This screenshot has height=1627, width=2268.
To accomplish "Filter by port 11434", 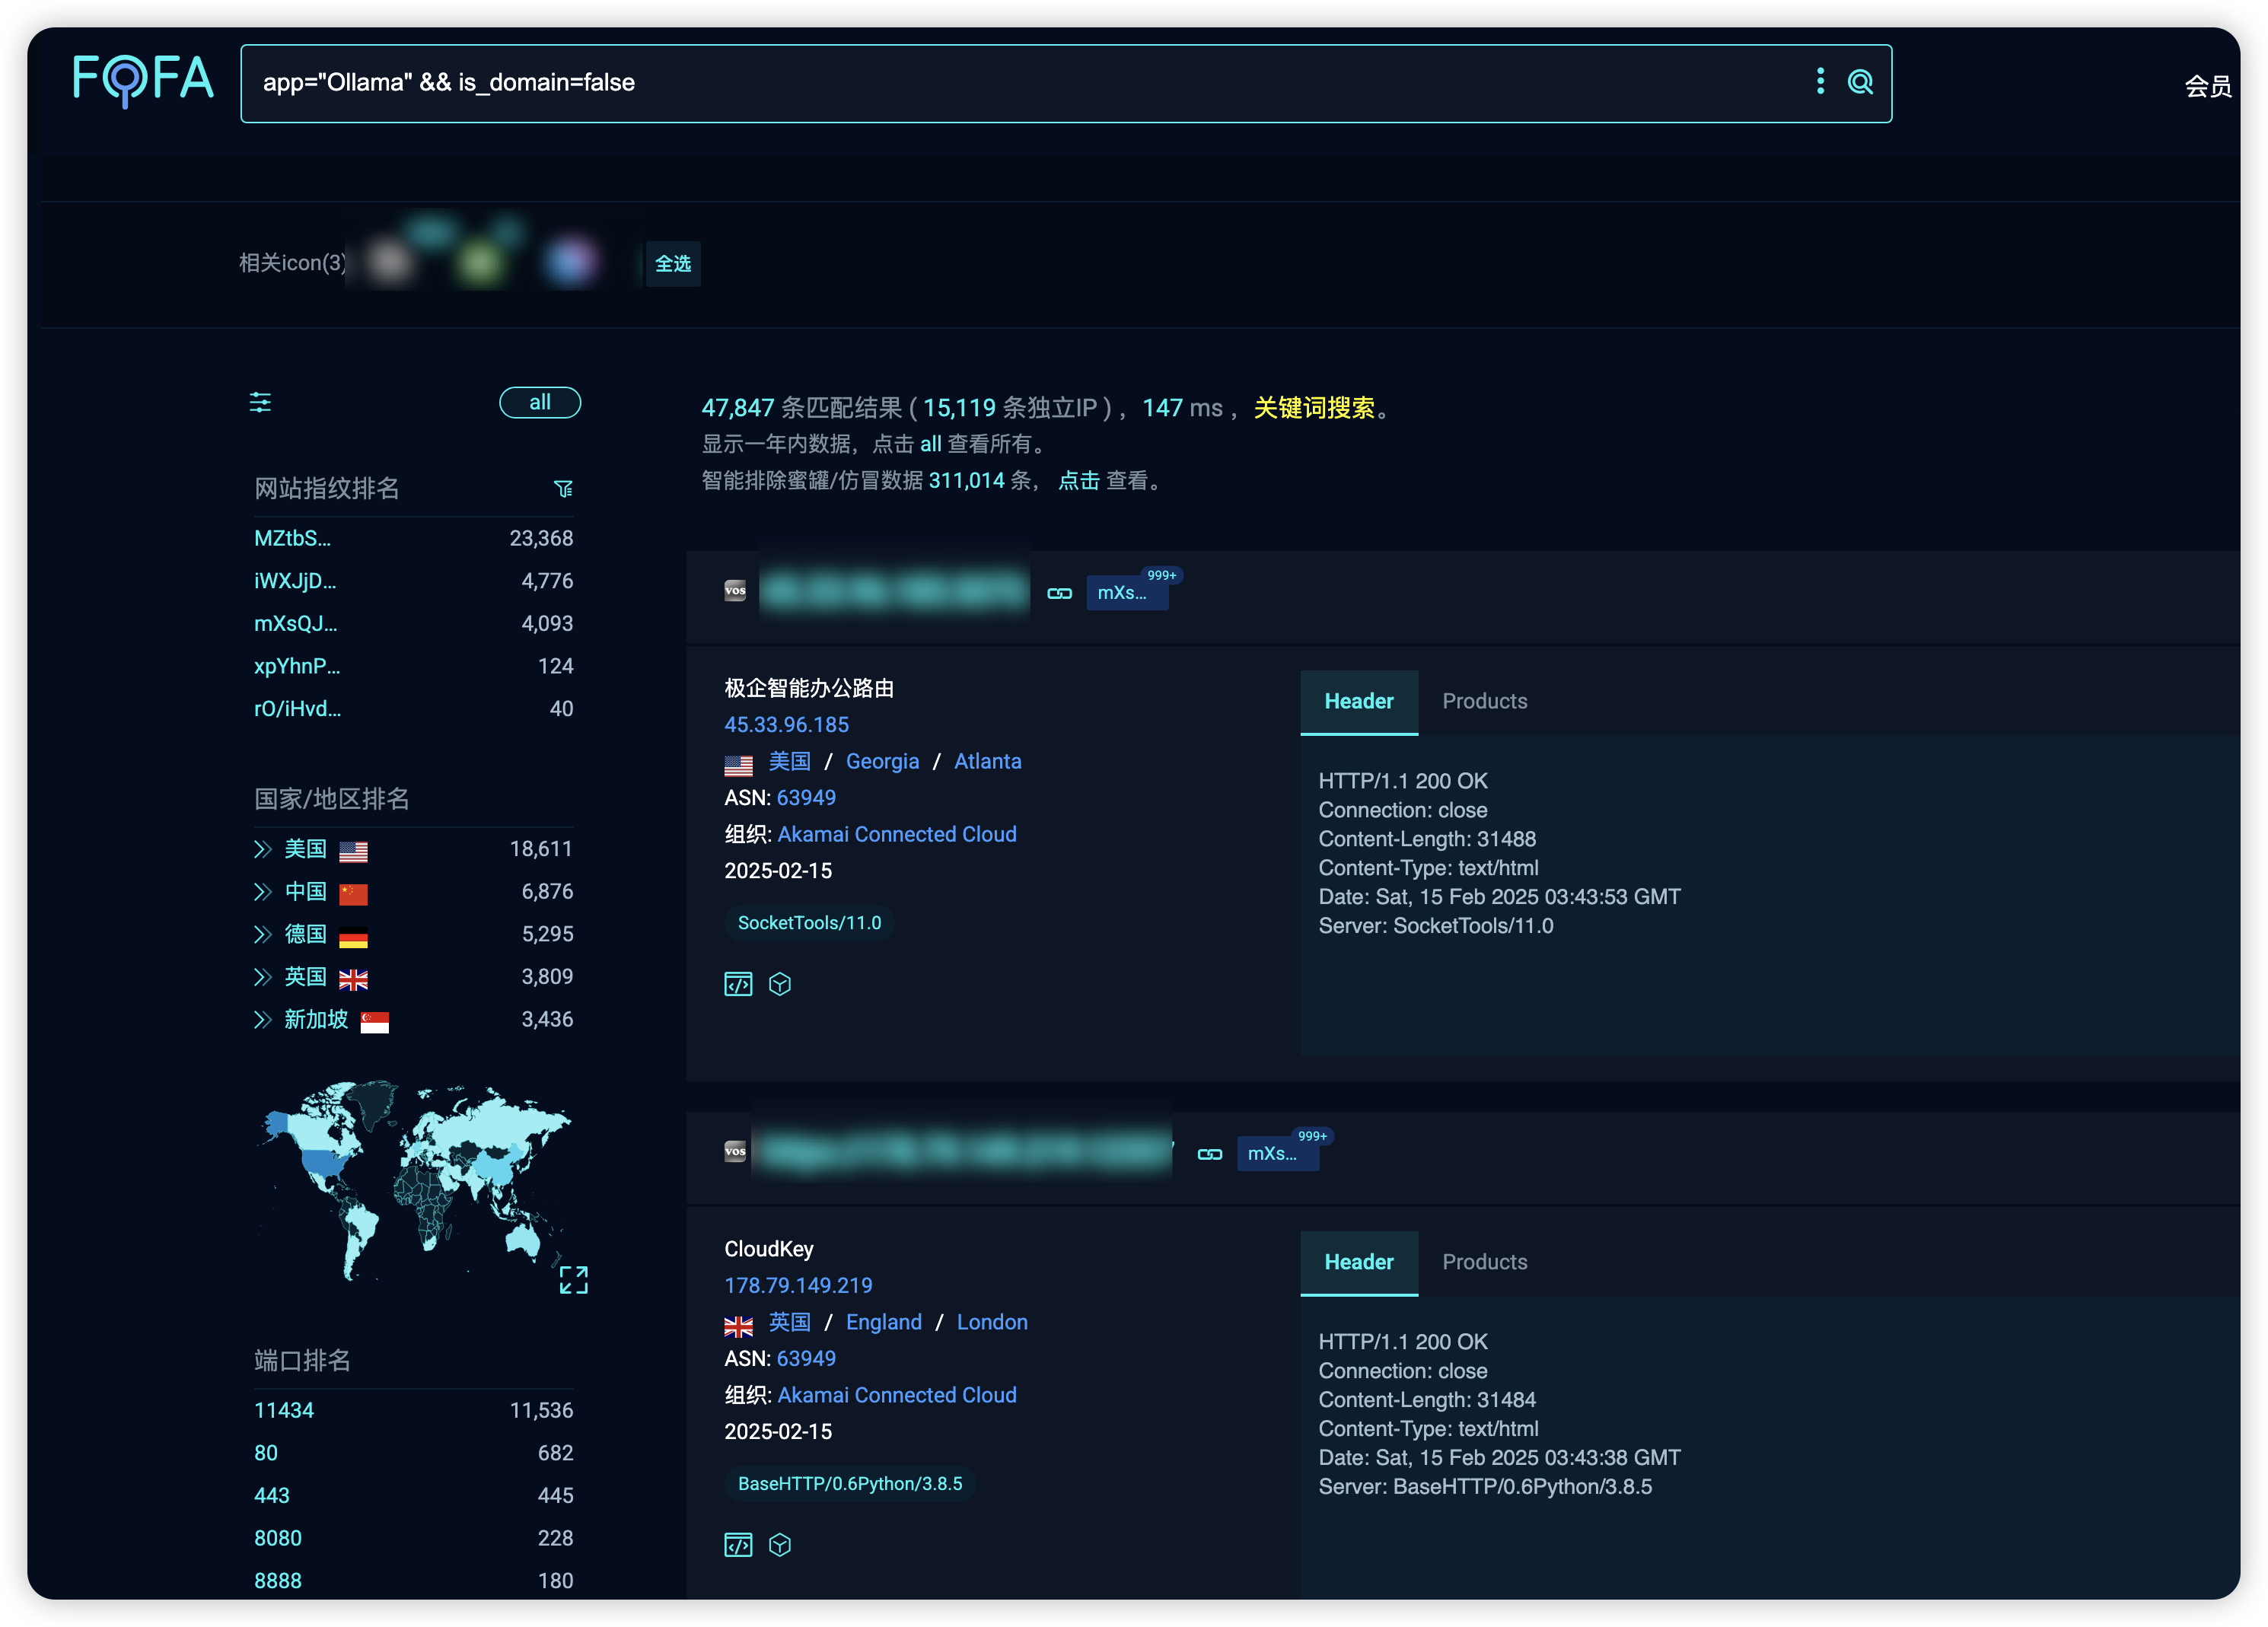I will [284, 1410].
